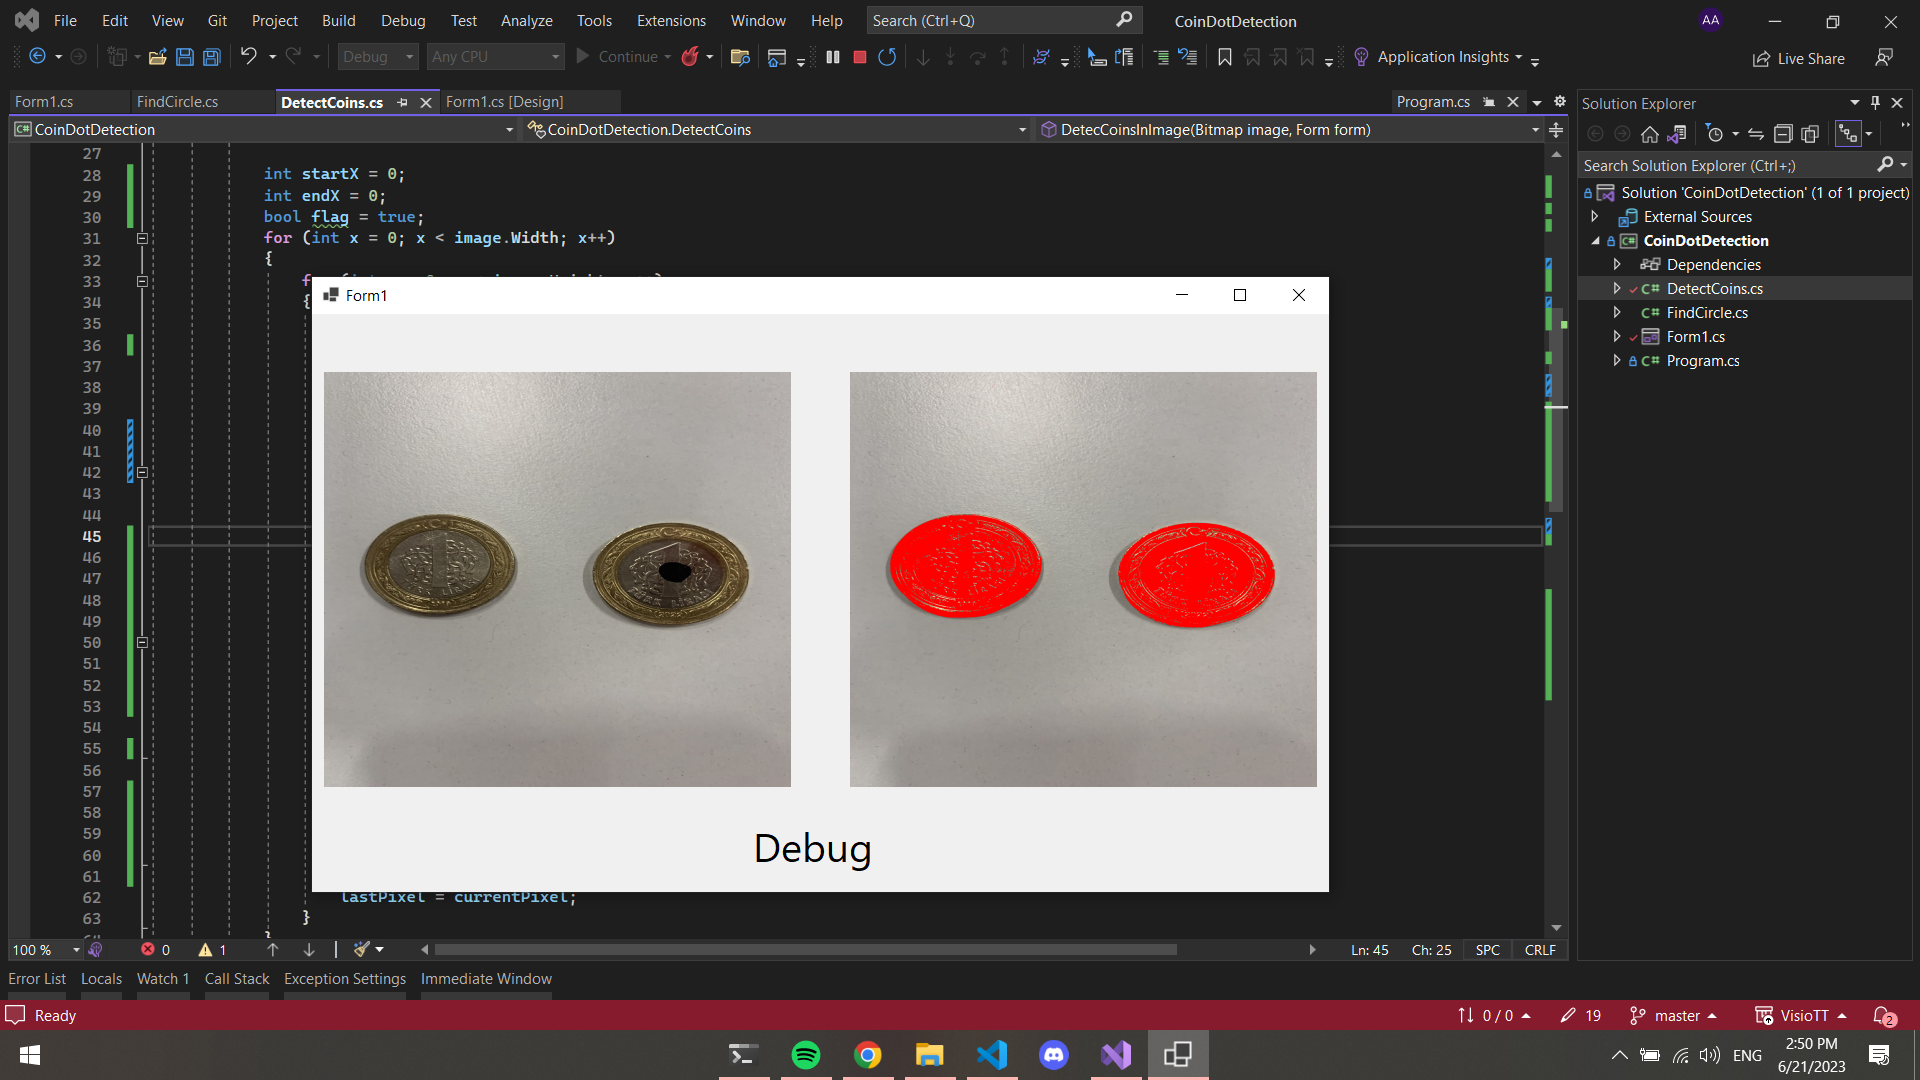Click the Save All icon
The height and width of the screenshot is (1080, 1920).
click(x=212, y=57)
